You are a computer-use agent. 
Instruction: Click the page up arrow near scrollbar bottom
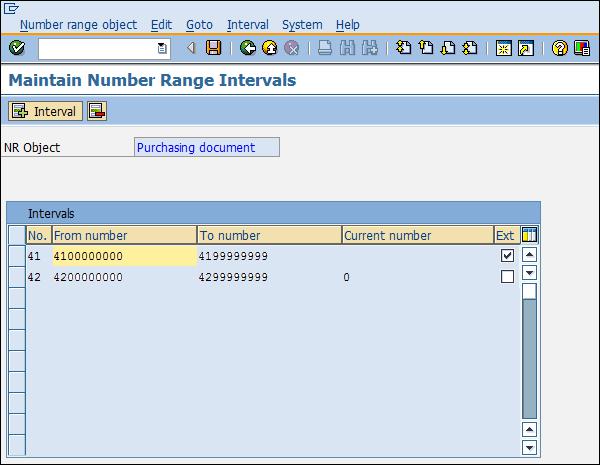(x=530, y=430)
